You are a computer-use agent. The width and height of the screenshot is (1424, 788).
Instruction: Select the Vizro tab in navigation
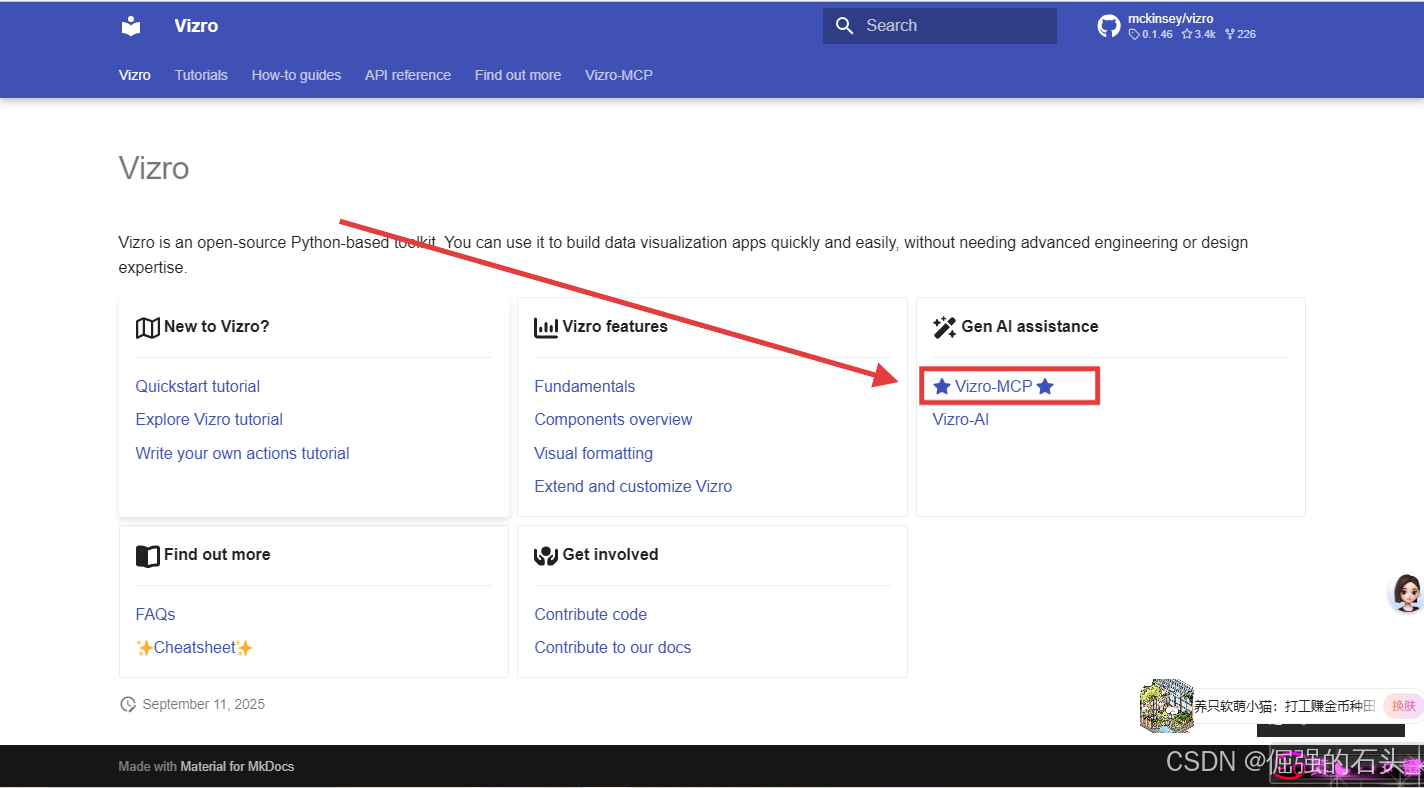pyautogui.click(x=135, y=75)
